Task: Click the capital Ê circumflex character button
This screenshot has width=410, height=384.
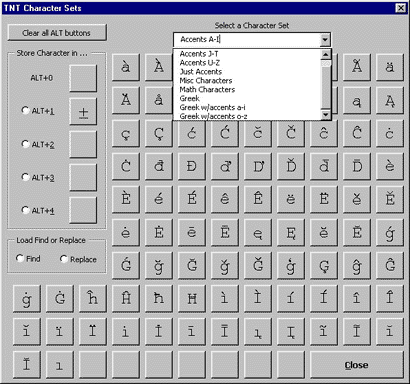Action: 258,199
